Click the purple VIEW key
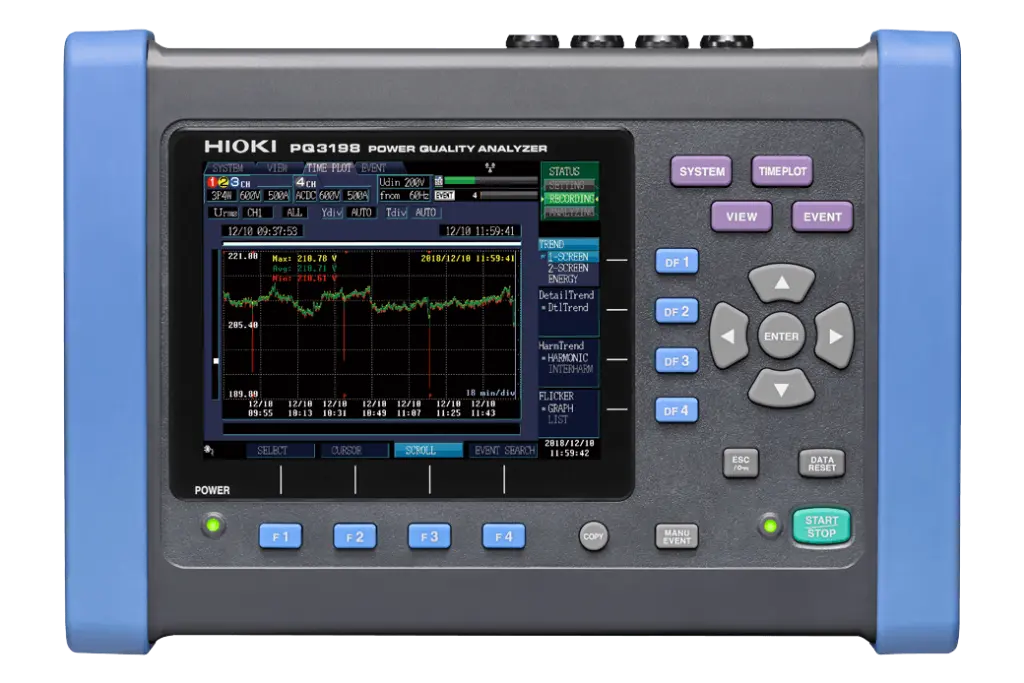This screenshot has height=683, width=1024. [x=741, y=217]
